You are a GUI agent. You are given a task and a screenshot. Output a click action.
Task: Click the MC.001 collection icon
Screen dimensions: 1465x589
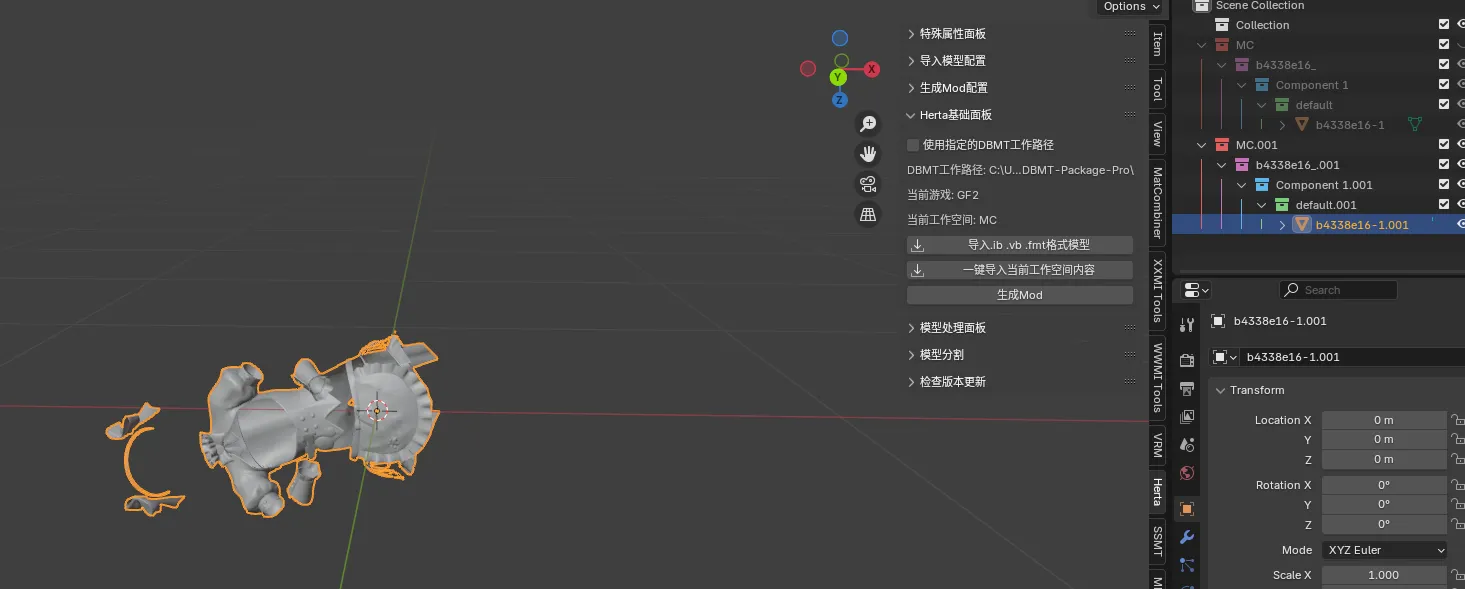[x=1220, y=145]
